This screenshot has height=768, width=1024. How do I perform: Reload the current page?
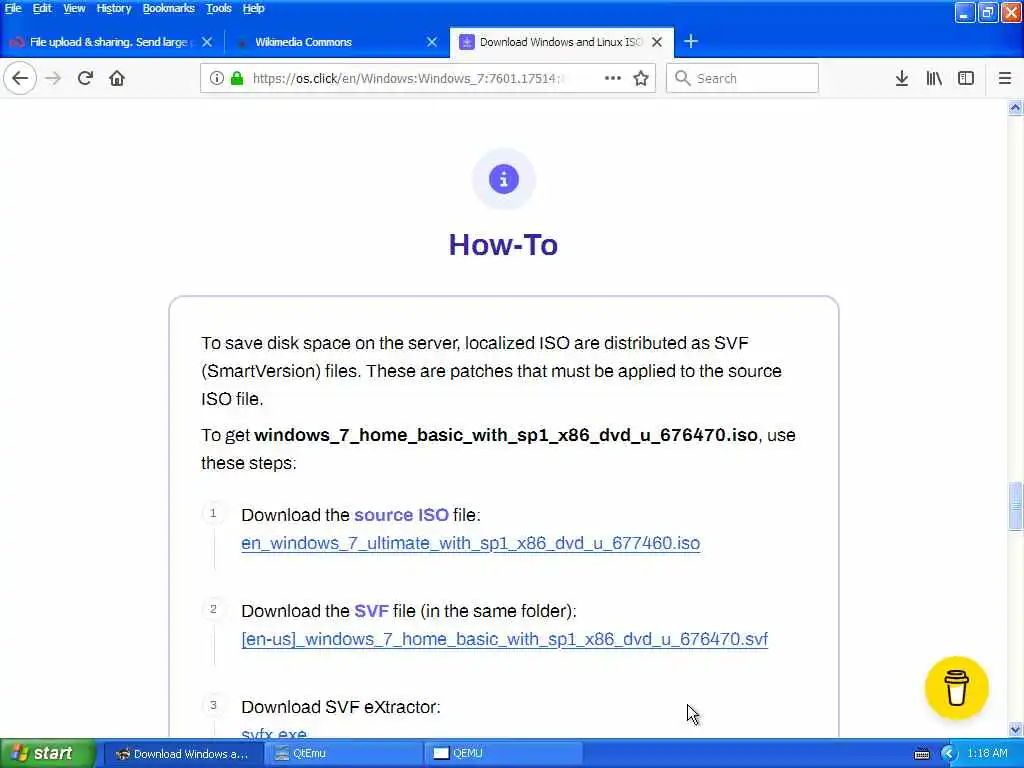(85, 78)
